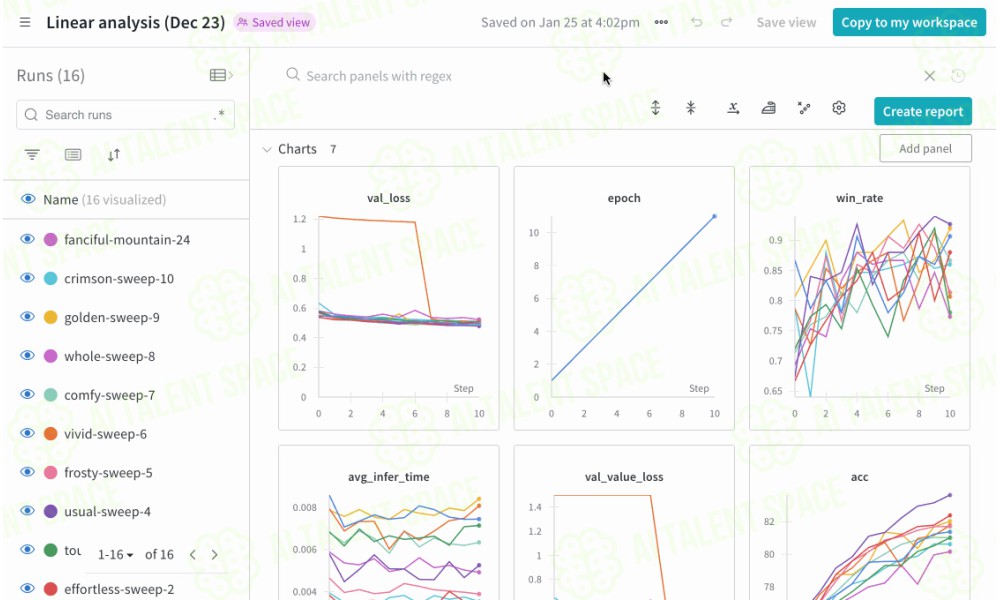This screenshot has height=600, width=1000.
Task: Open the fanciful-mountain-24 run
Action: (127, 240)
